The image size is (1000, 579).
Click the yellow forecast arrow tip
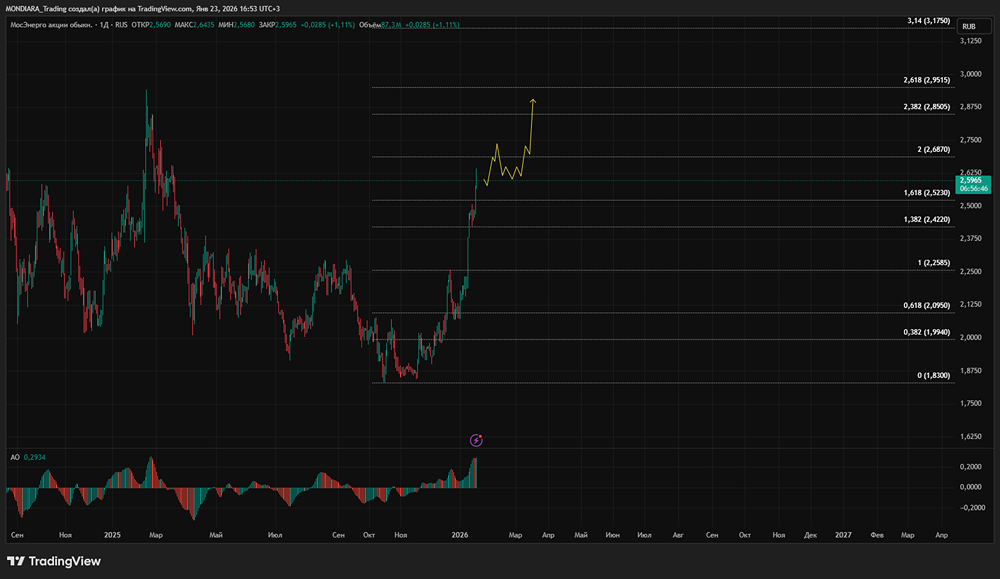(x=534, y=100)
